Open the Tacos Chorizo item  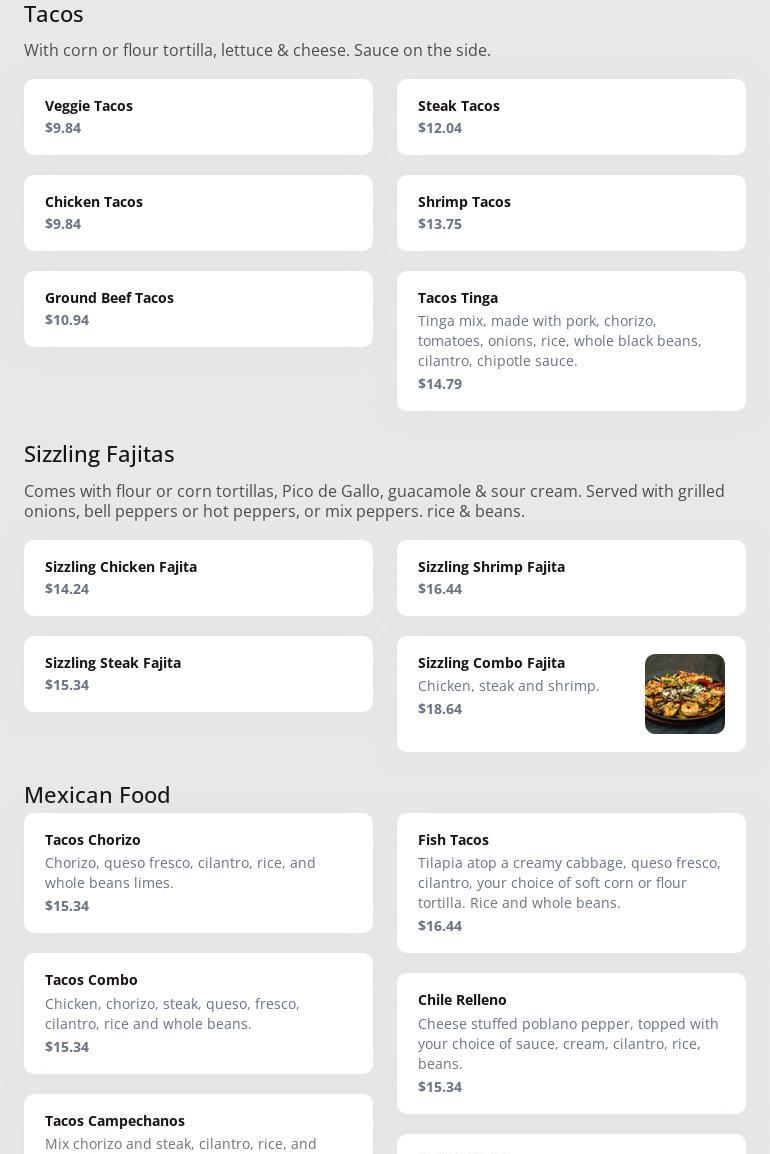coord(198,873)
